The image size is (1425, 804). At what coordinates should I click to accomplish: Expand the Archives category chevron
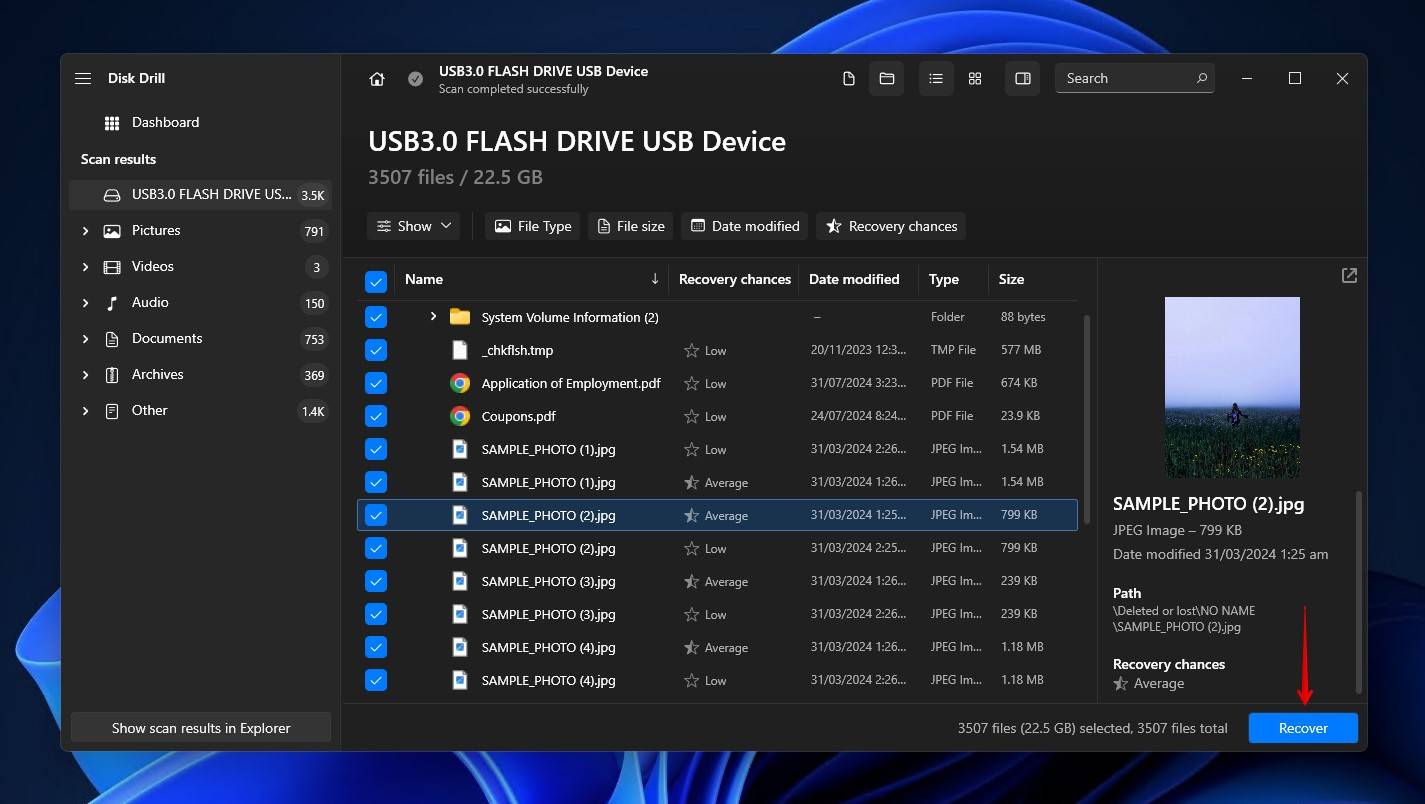(85, 374)
